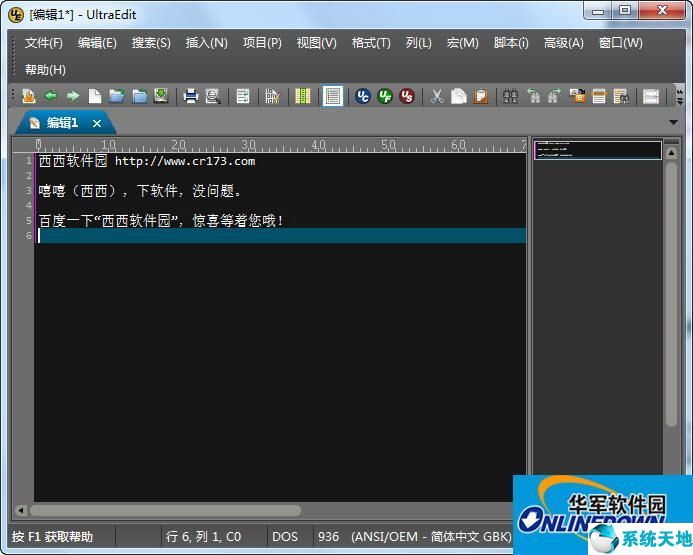
Task: Change code page 936 in status bar
Action: [328, 537]
